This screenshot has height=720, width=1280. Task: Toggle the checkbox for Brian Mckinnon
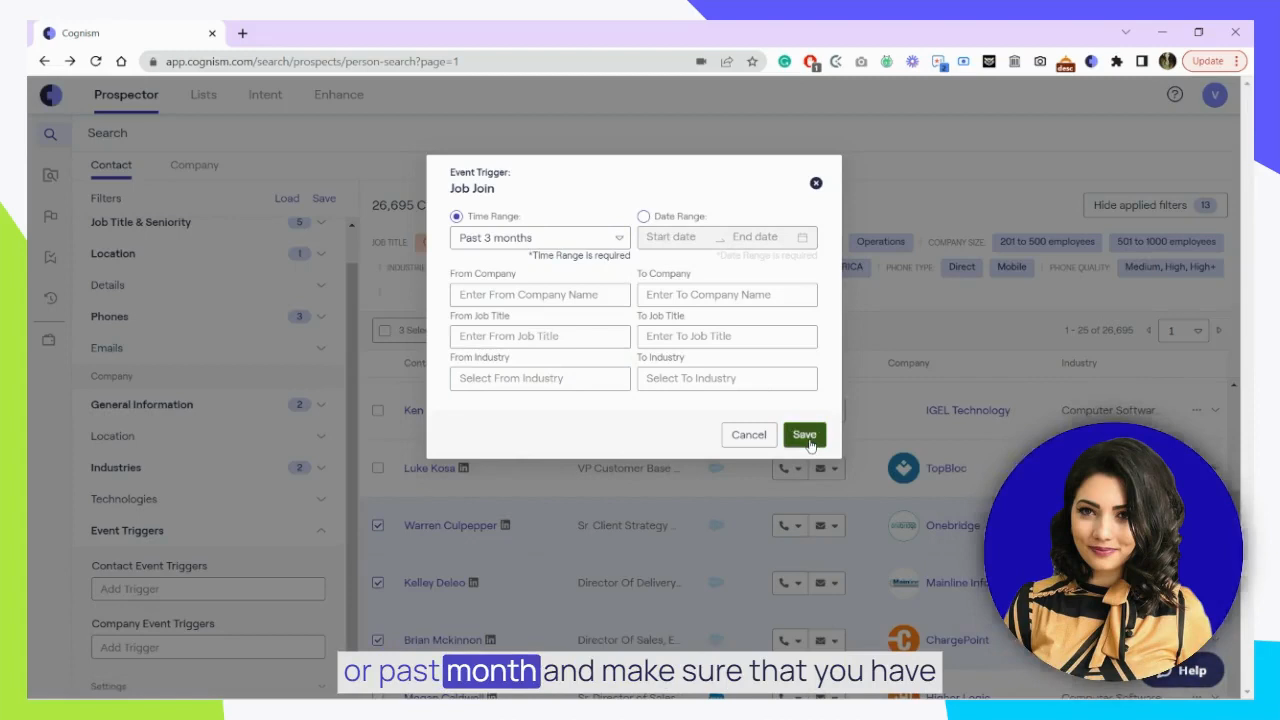coord(378,640)
